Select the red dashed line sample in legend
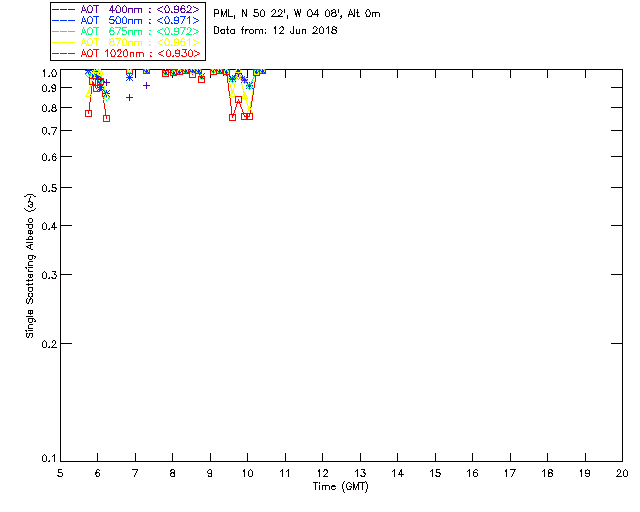 pyautogui.click(x=64, y=53)
